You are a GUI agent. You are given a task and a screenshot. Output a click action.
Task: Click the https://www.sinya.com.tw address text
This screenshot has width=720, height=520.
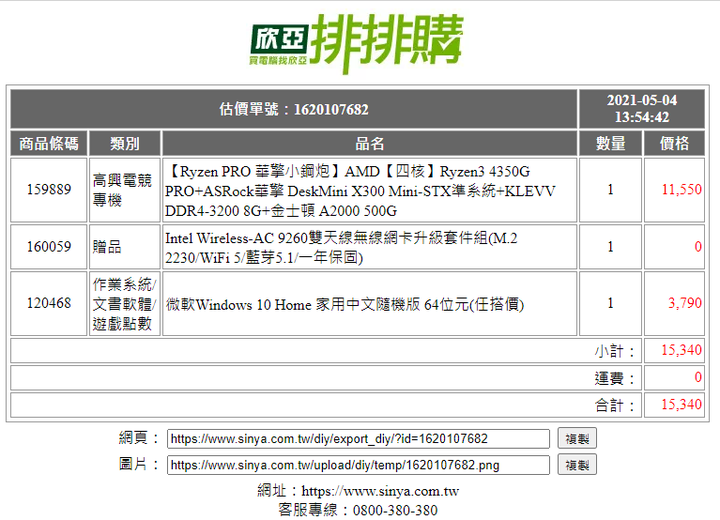coord(380,491)
